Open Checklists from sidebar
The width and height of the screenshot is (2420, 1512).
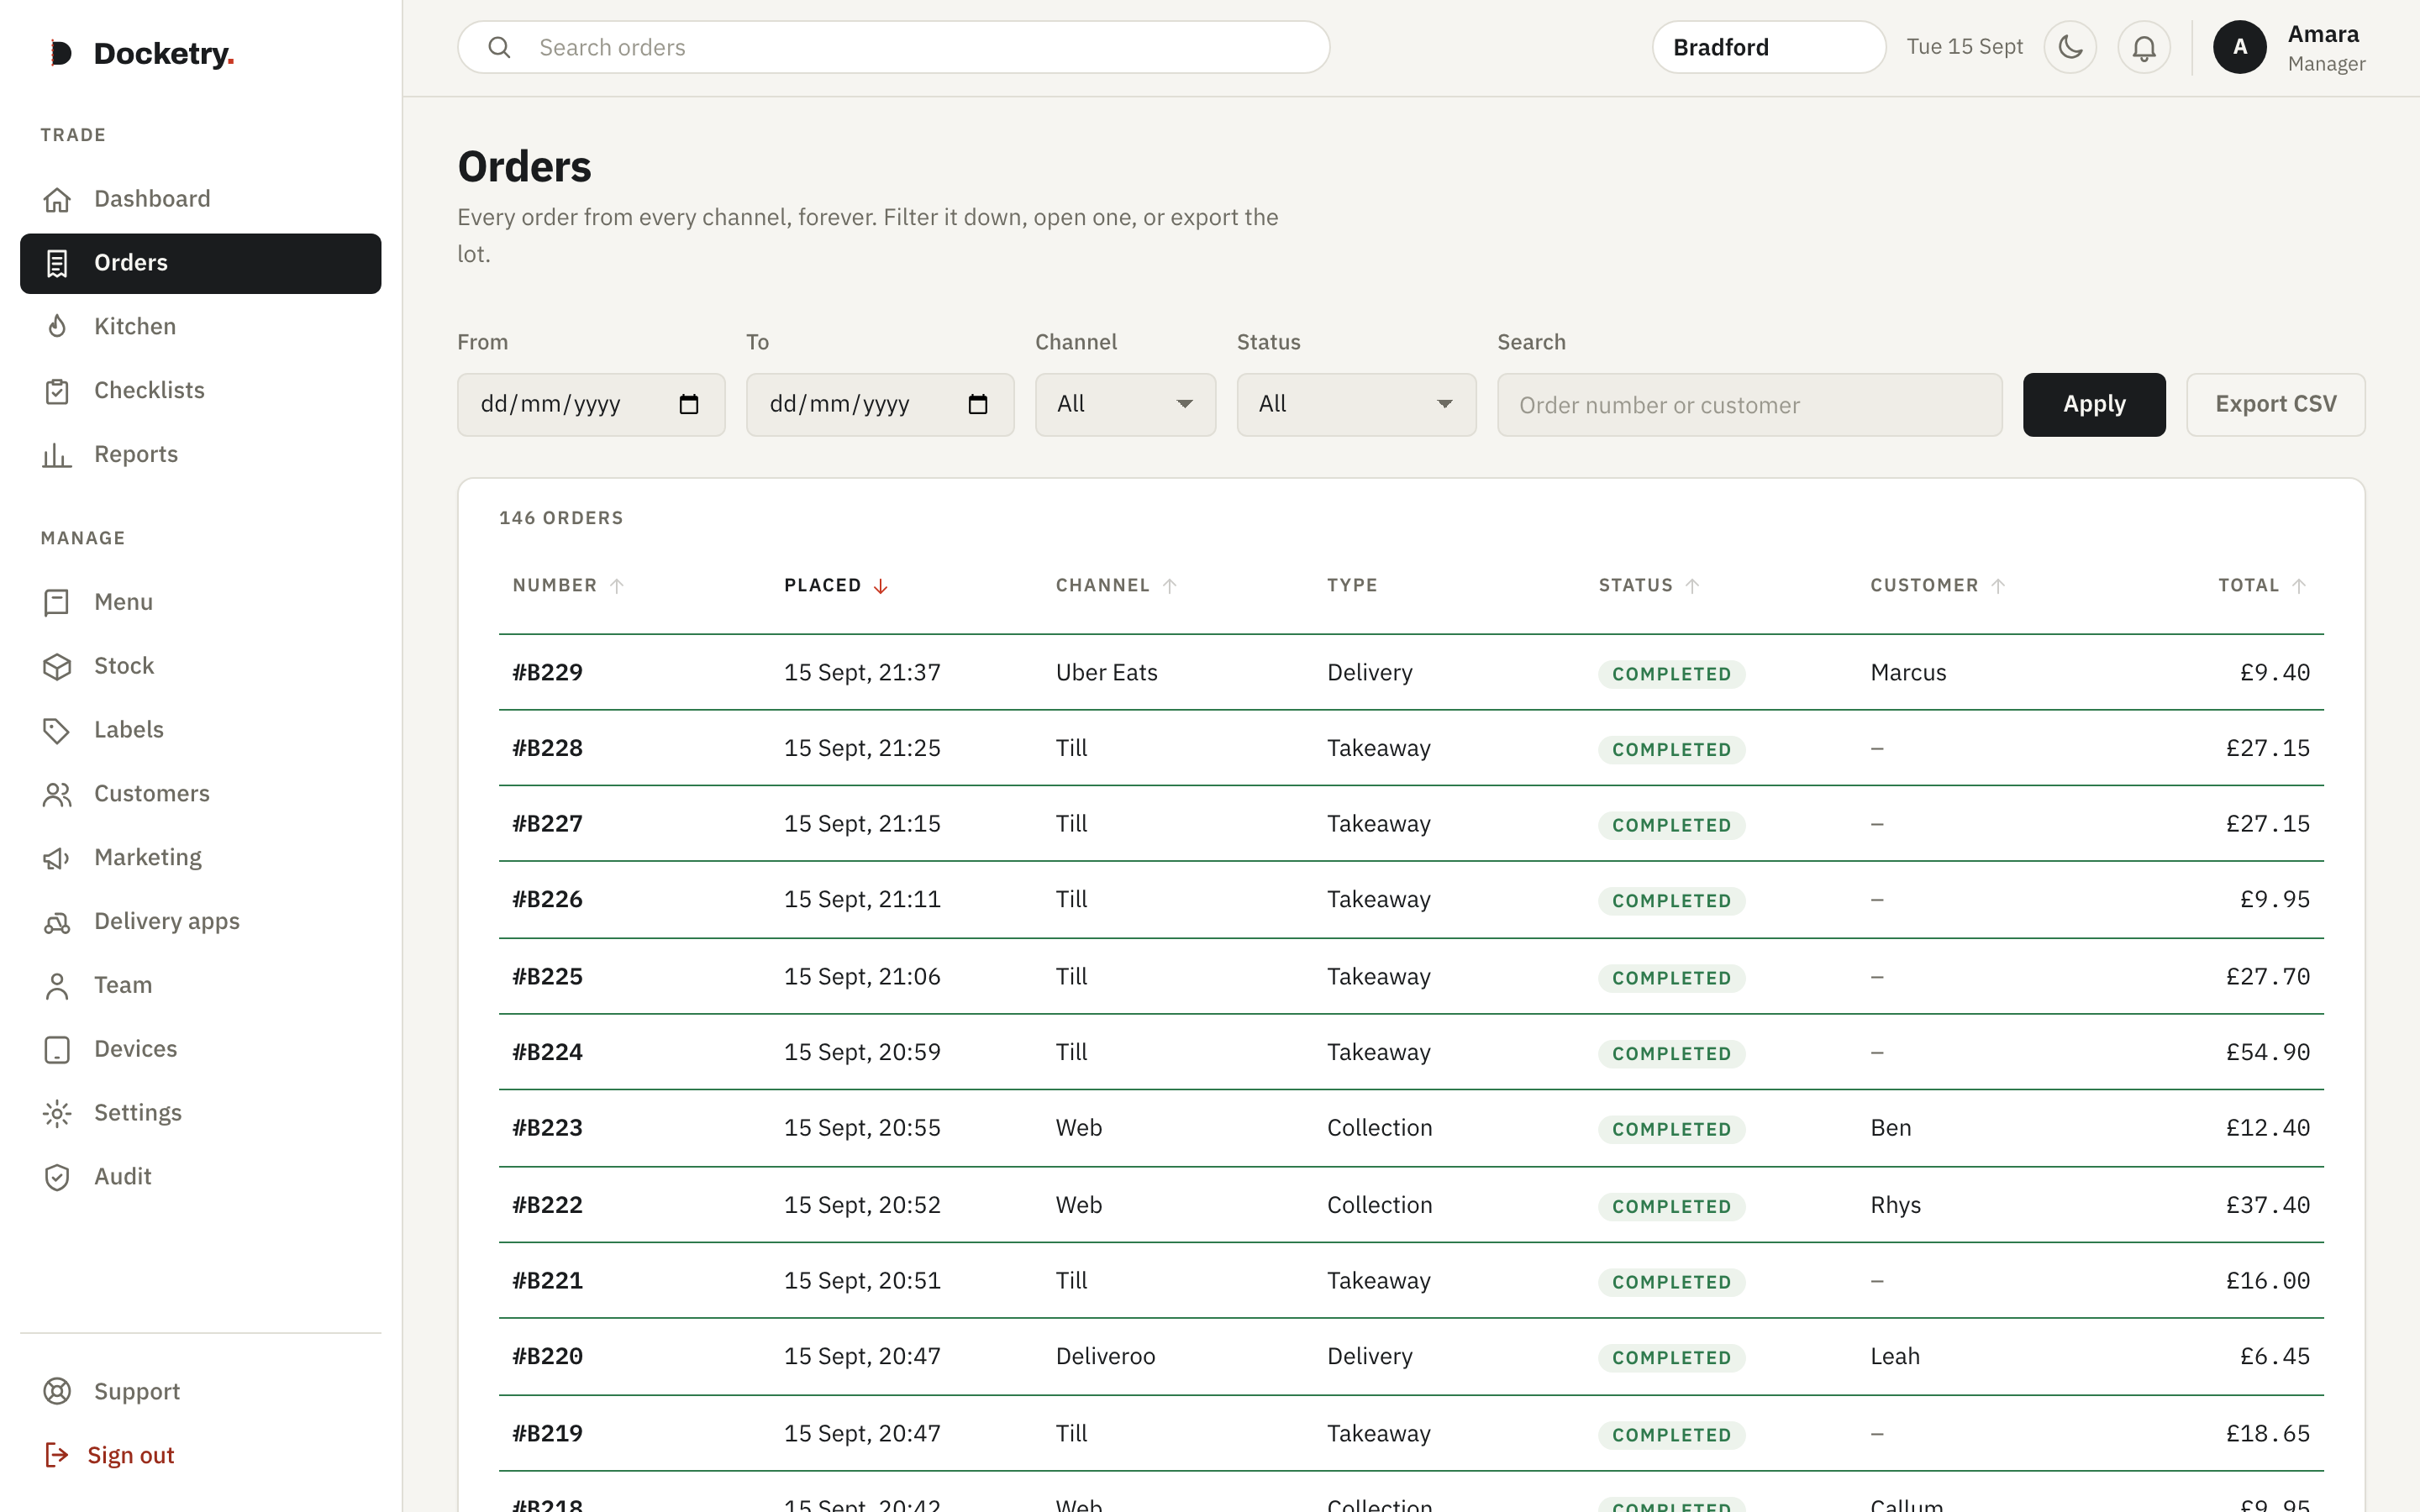pyautogui.click(x=200, y=391)
